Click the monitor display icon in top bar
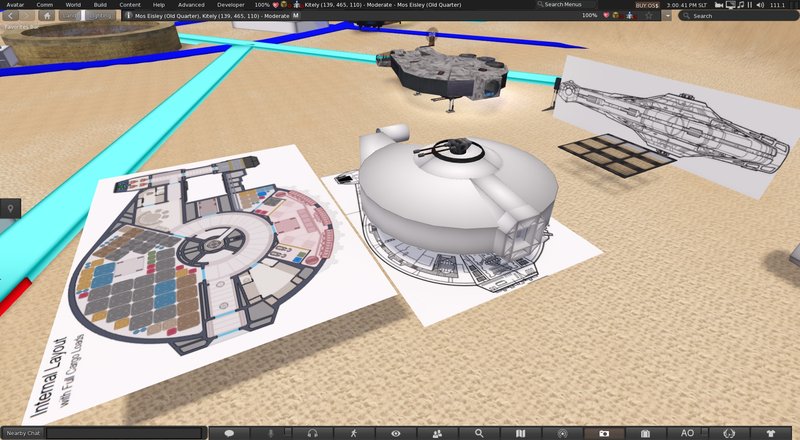The image size is (800, 440). [x=730, y=5]
